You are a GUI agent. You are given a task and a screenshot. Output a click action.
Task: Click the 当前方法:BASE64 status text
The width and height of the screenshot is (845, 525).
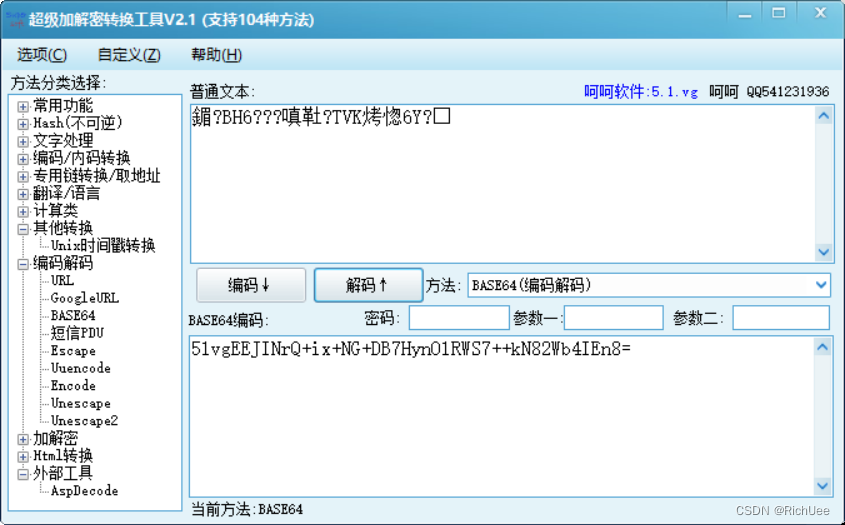pyautogui.click(x=247, y=509)
